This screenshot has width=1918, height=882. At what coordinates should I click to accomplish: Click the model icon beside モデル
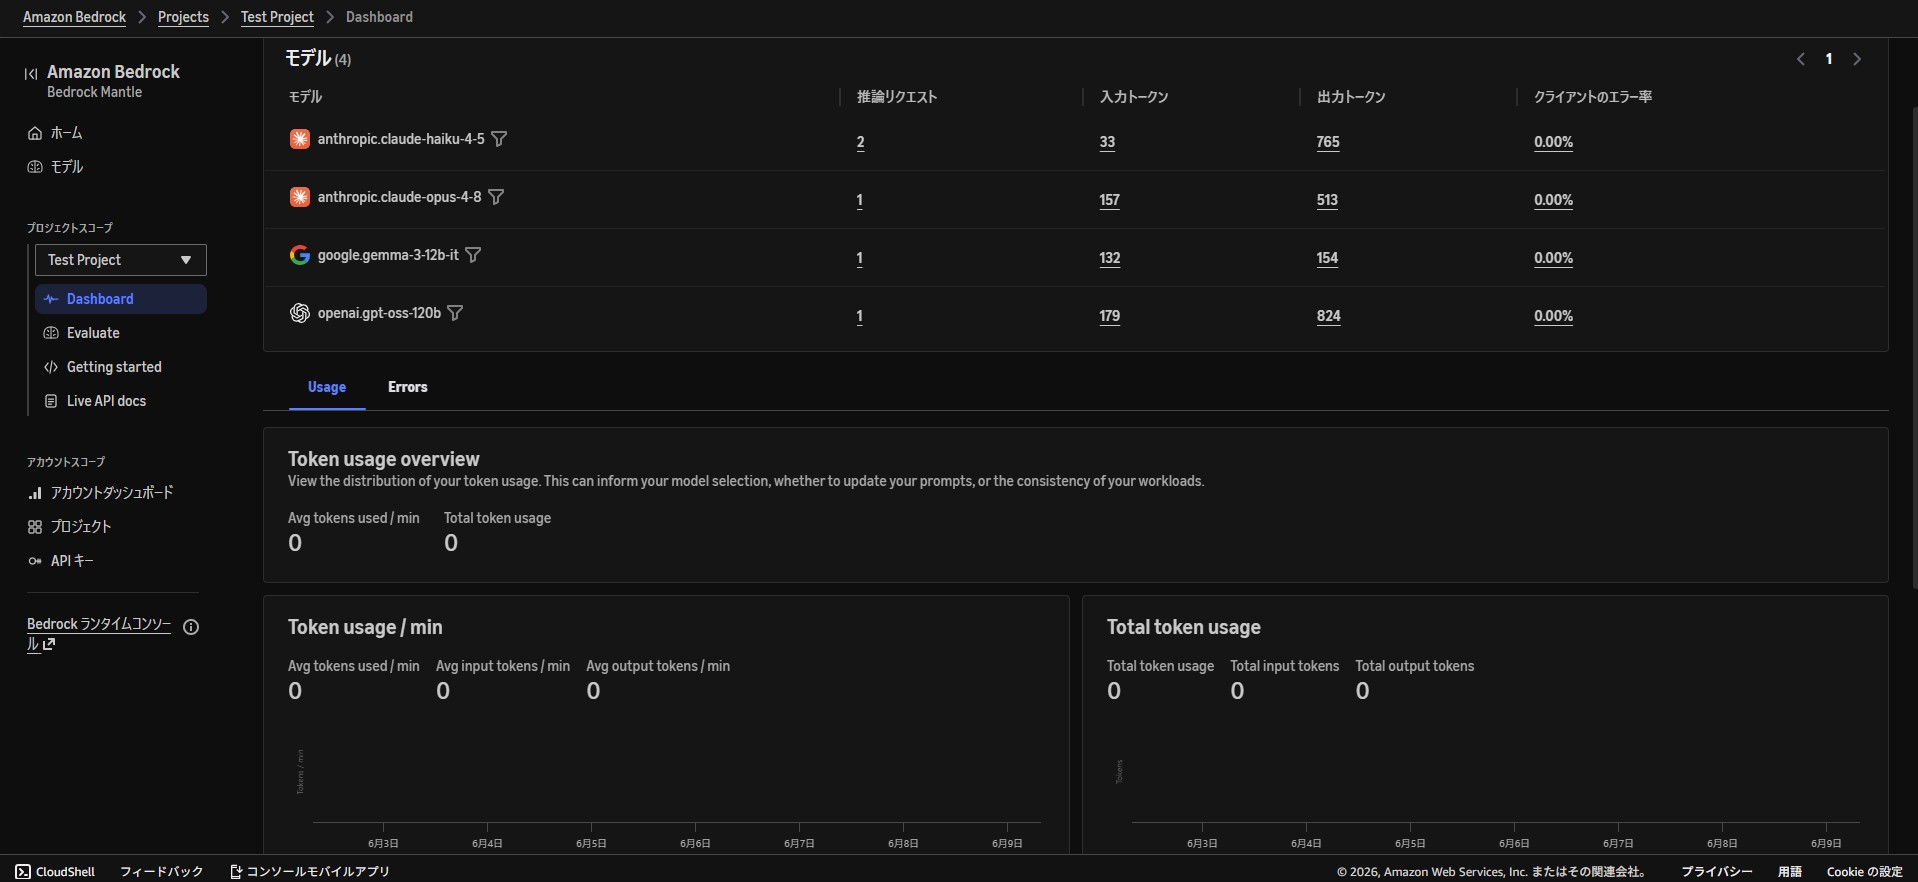tap(35, 167)
